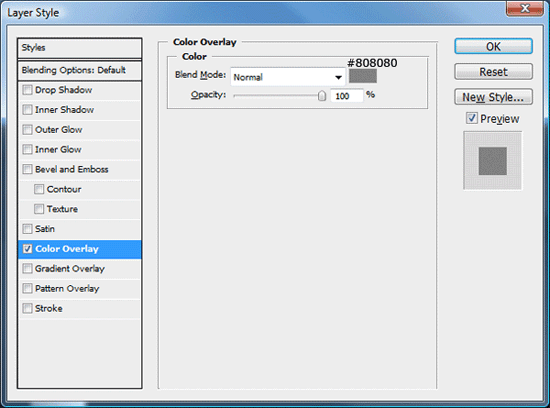Enable the Drop Shadow checkbox
Viewport: 550px width, 408px height.
point(27,90)
